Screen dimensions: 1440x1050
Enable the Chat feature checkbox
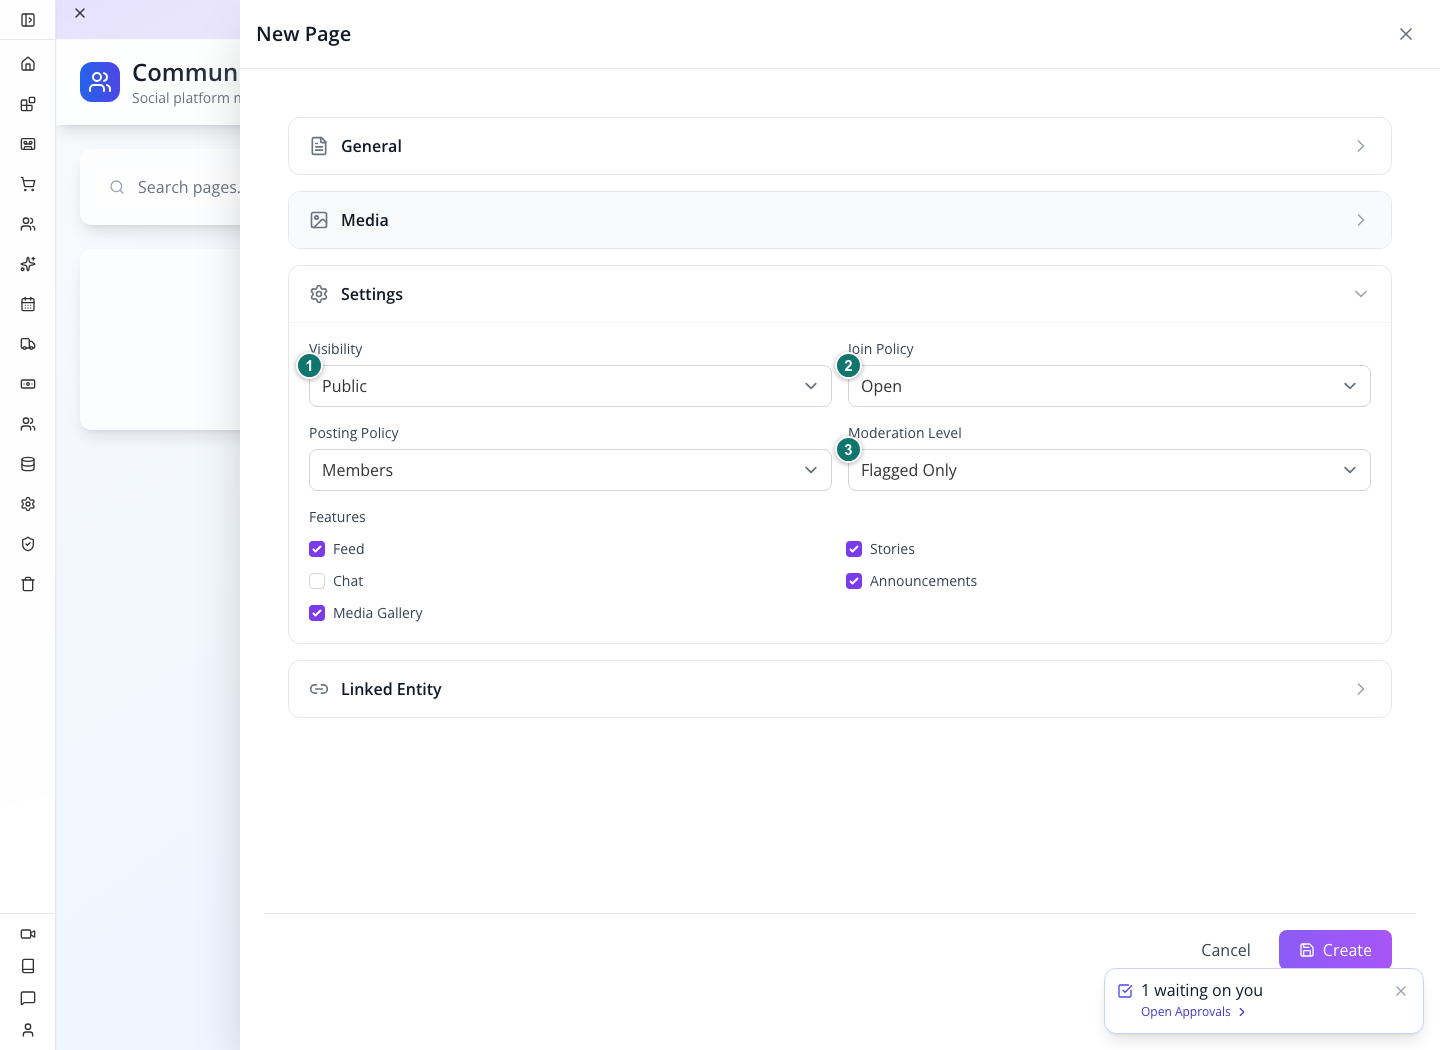(x=317, y=581)
